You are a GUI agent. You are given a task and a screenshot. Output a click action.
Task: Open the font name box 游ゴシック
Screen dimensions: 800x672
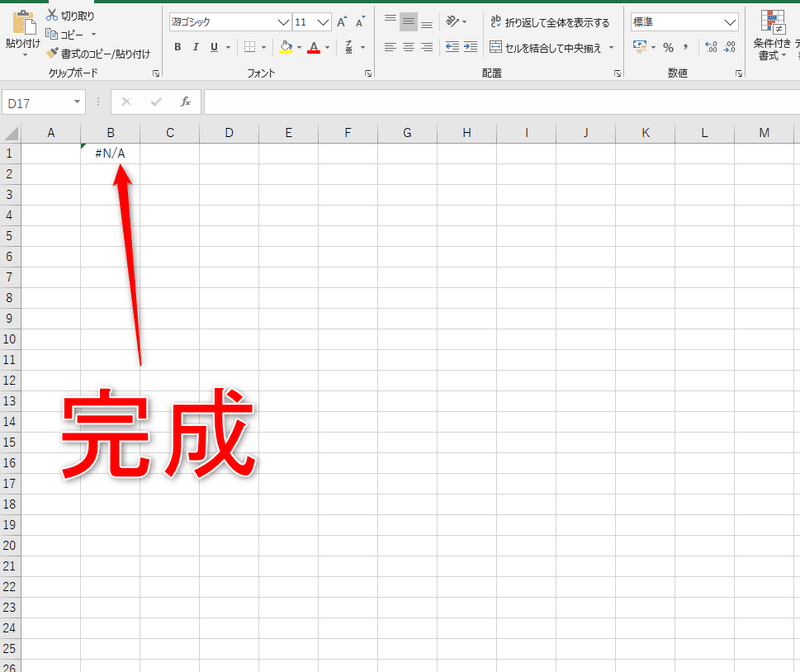tap(230, 22)
